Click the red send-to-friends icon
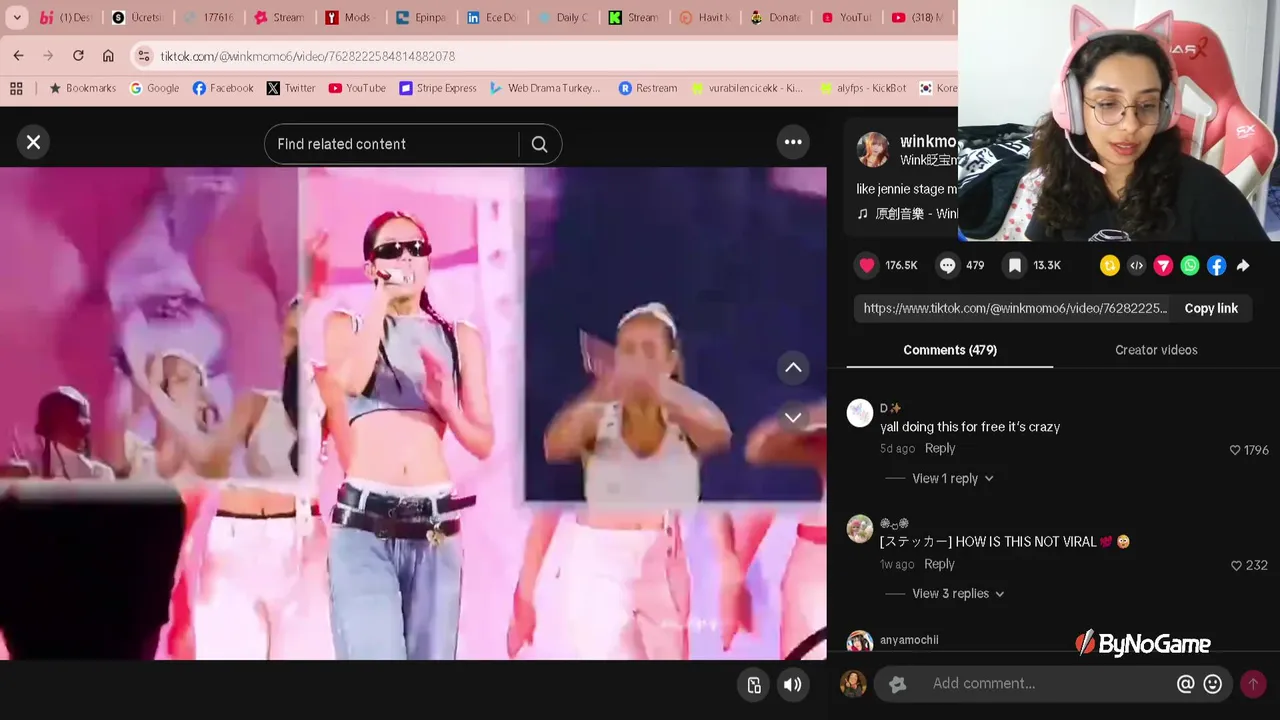 1163,265
